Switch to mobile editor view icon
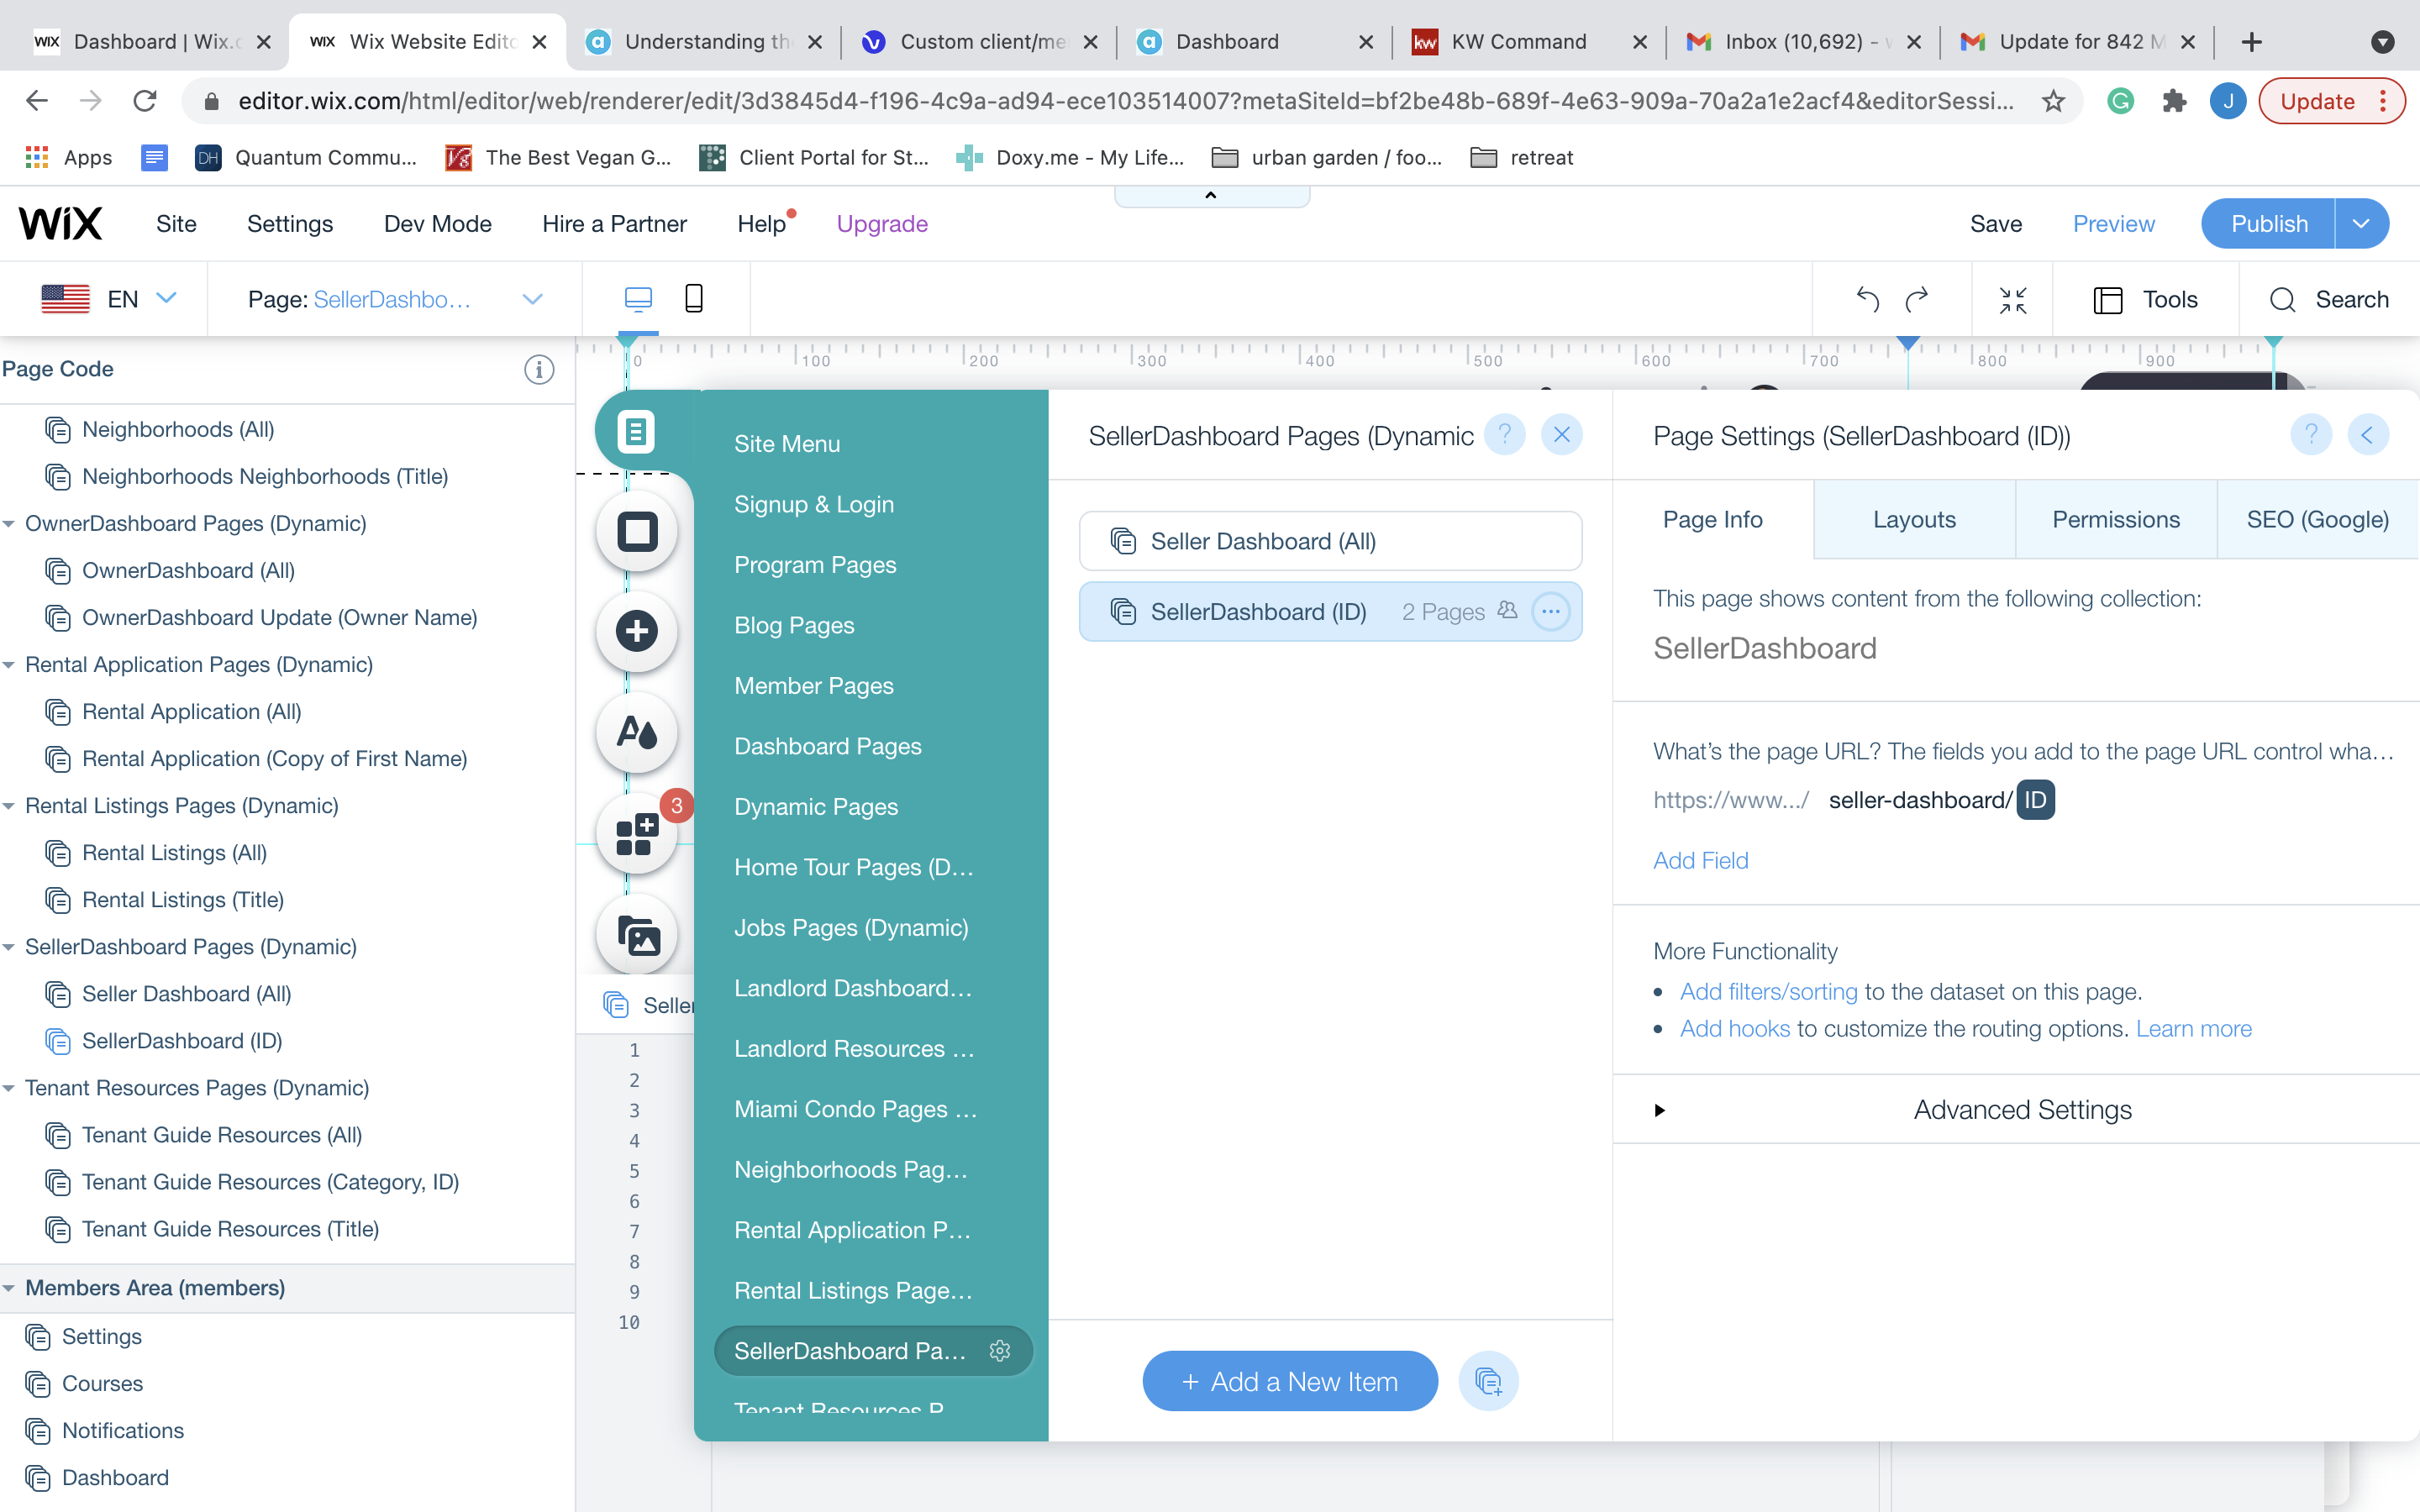Screen dimensions: 2420x1512 tap(693, 298)
